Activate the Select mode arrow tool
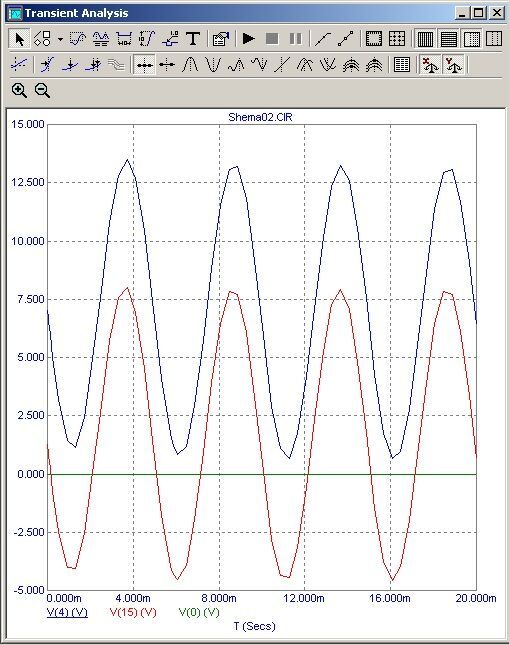Viewport: 509px width, 645px height. (x=19, y=39)
